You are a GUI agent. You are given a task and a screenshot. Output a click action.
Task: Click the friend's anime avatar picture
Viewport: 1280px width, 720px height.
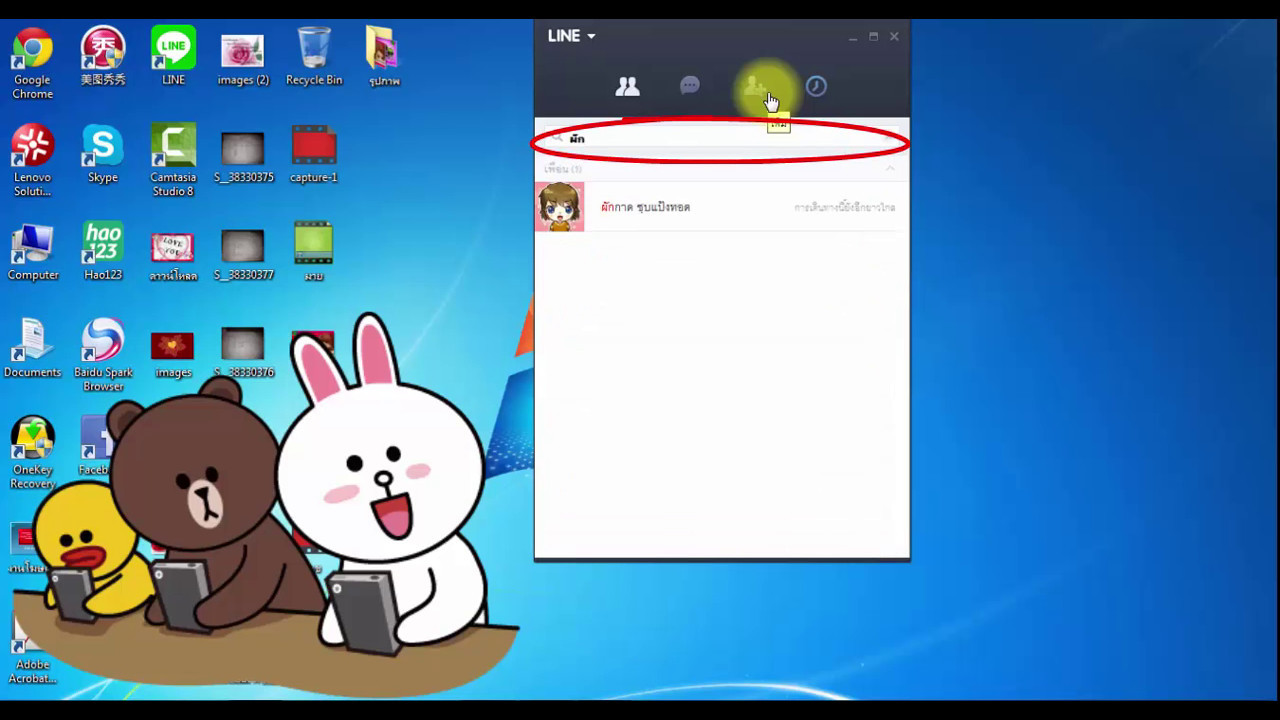point(559,207)
